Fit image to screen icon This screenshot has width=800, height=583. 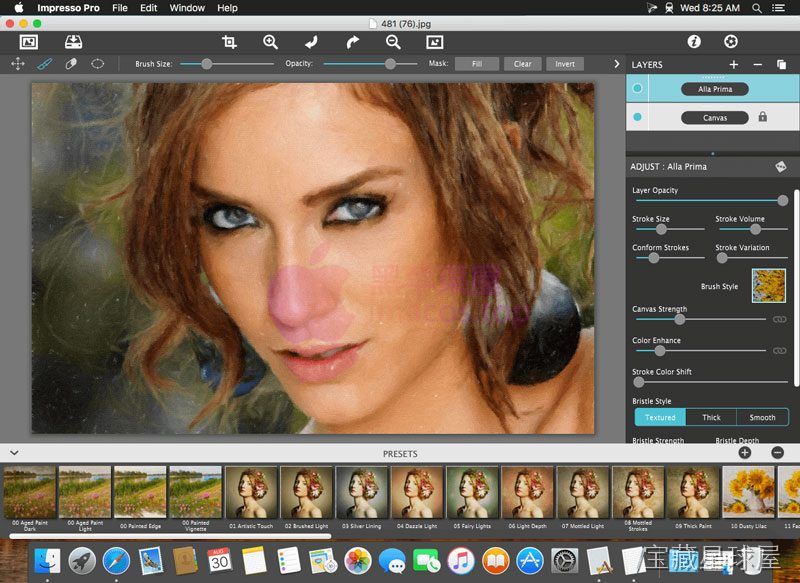[x=434, y=42]
